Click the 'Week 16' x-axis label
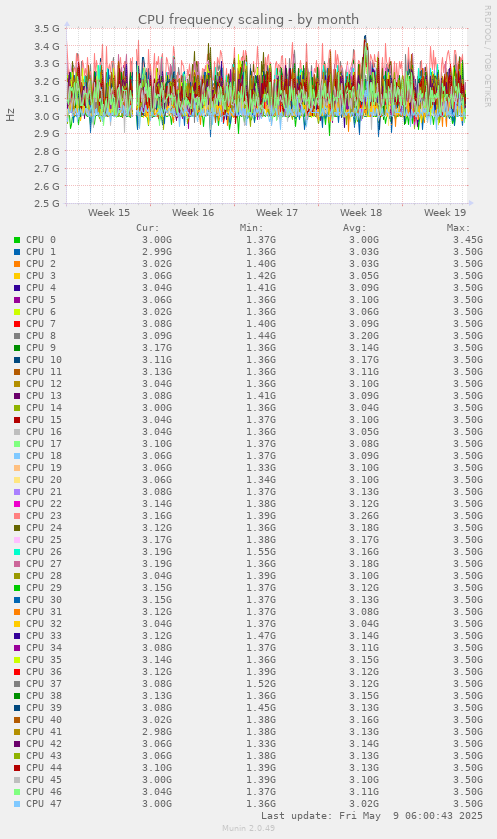Screen dimensions: 497x839 (193, 212)
